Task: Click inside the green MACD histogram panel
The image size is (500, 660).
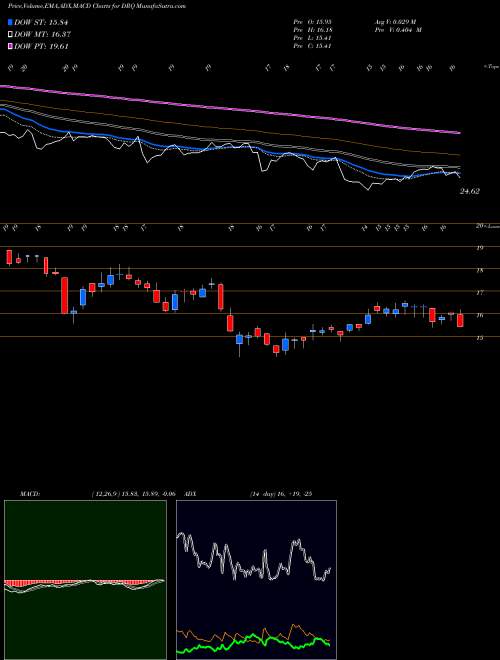Action: (85, 580)
